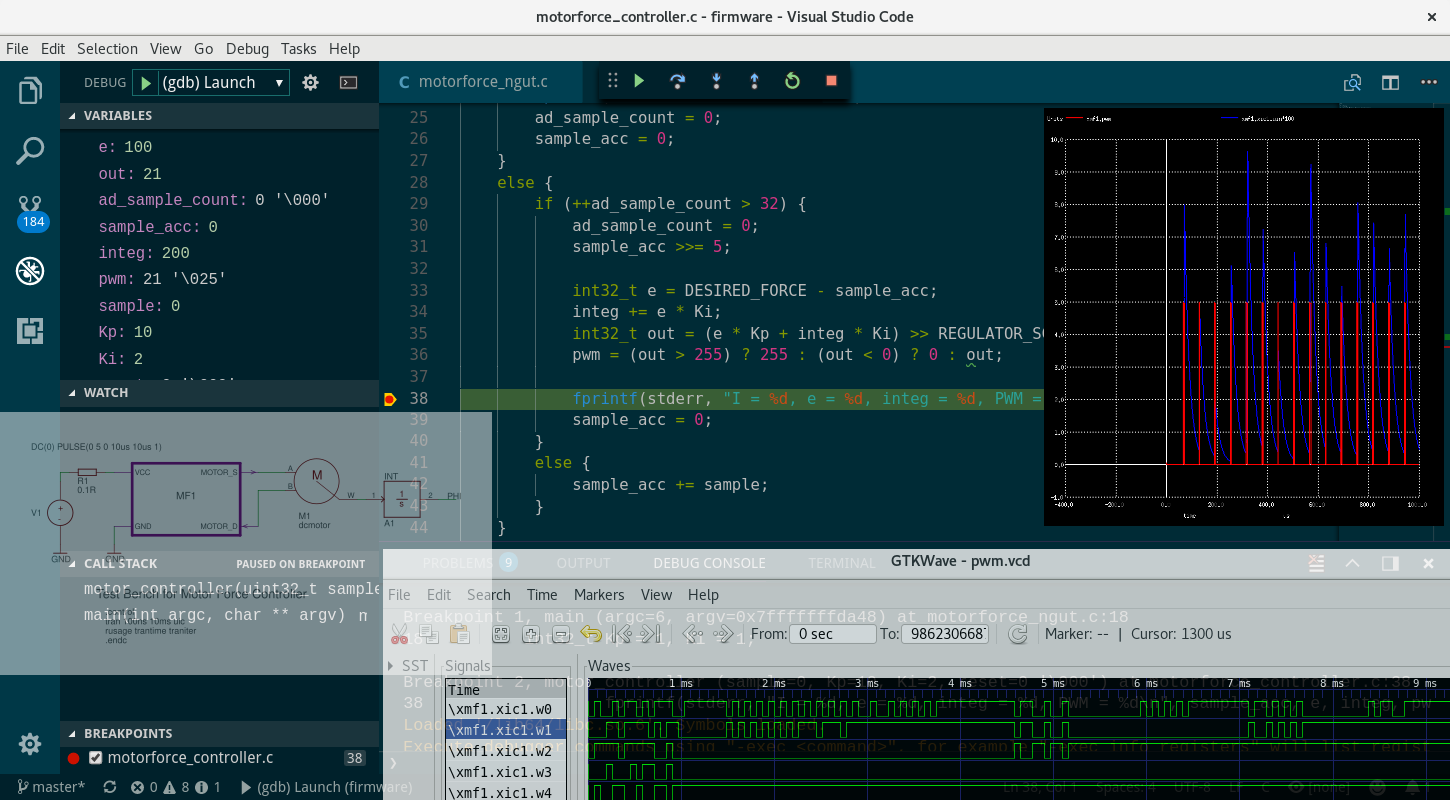This screenshot has height=800, width=1450.
Task: Open launch.json via debug gear icon
Action: pyautogui.click(x=311, y=83)
